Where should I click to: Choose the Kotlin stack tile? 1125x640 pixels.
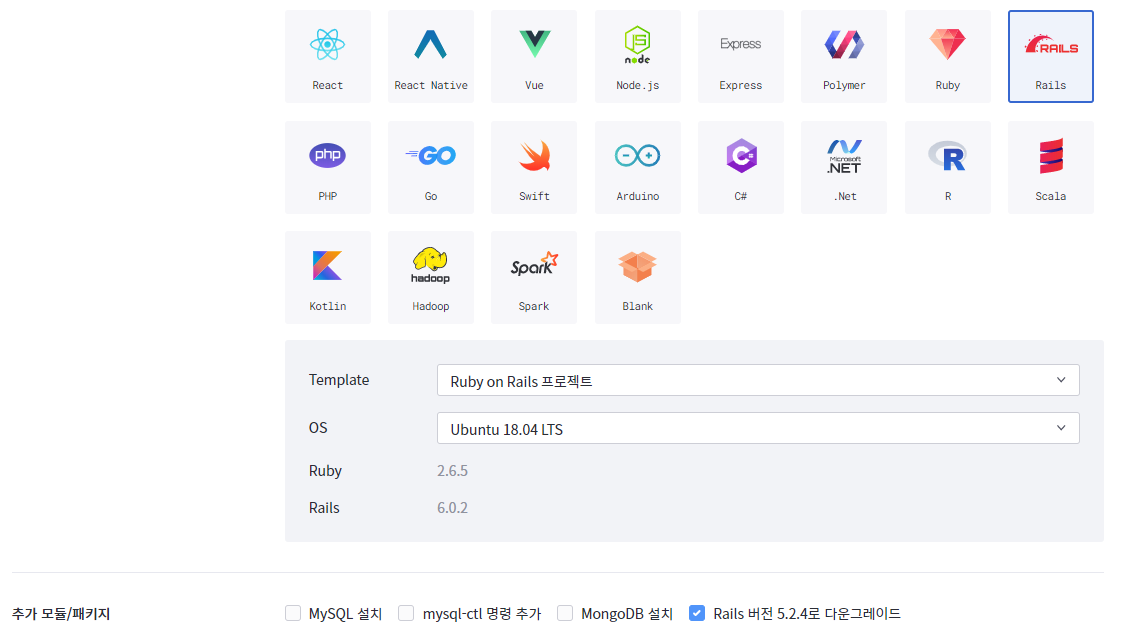pos(328,278)
